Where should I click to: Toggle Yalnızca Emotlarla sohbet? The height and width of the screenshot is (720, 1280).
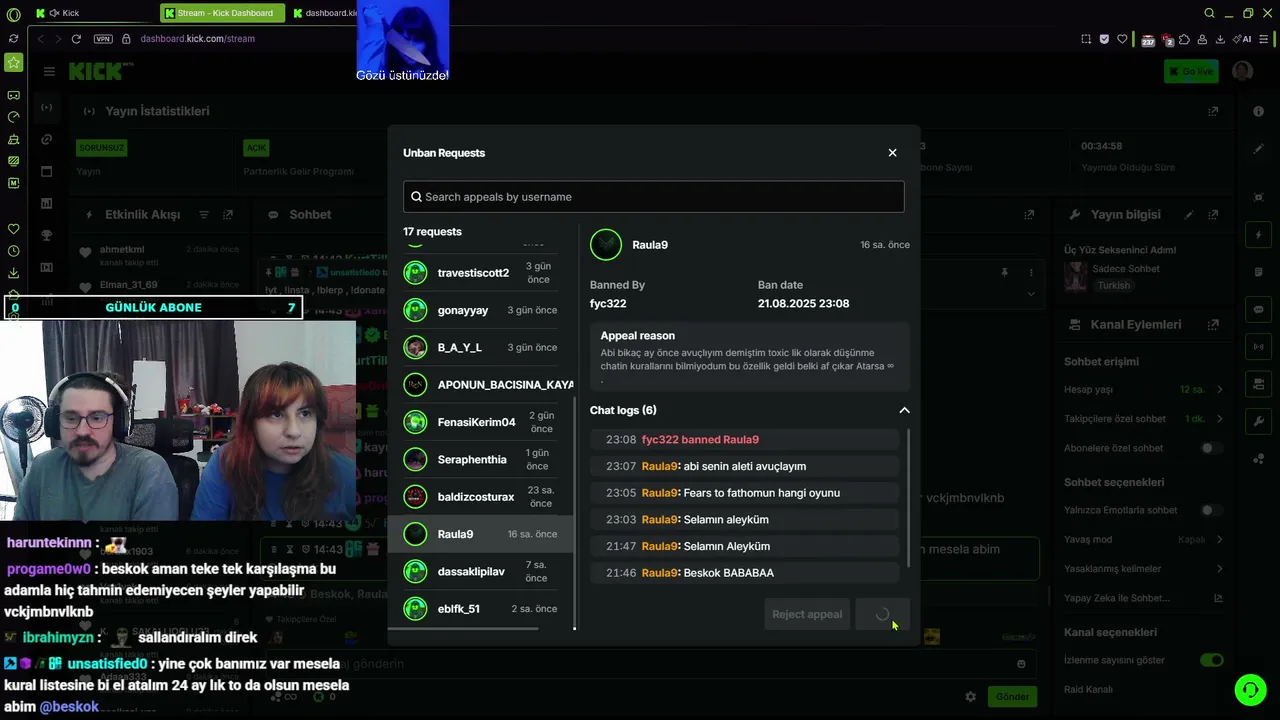coord(1211,510)
